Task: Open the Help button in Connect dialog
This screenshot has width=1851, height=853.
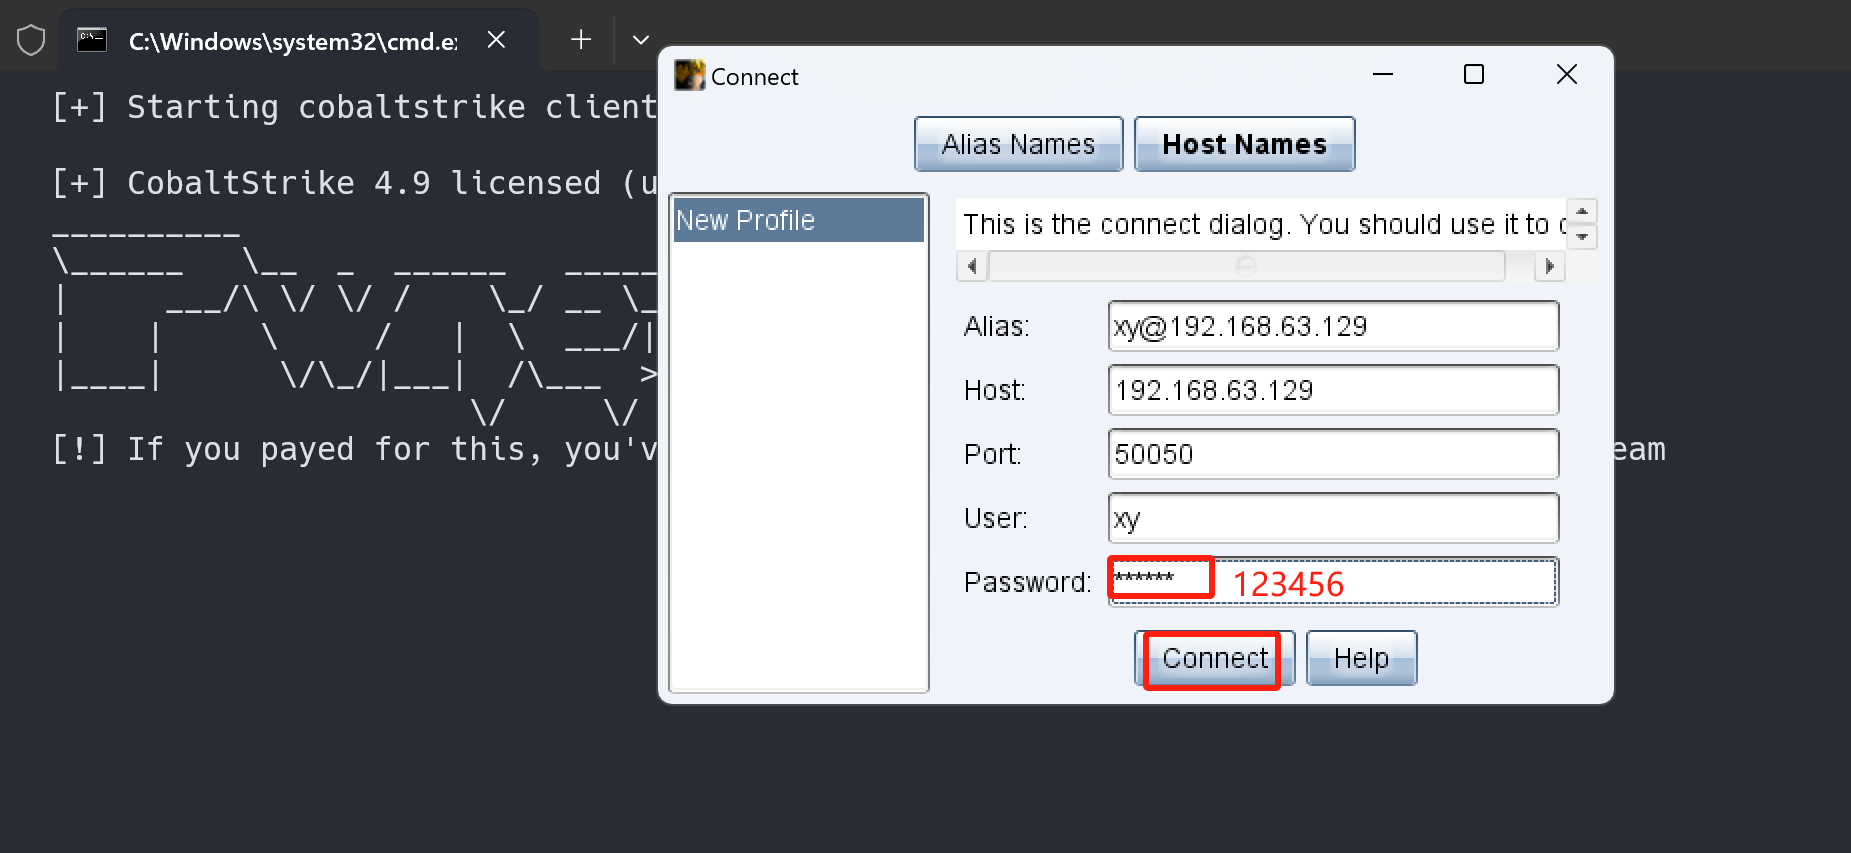Action: coord(1361,658)
